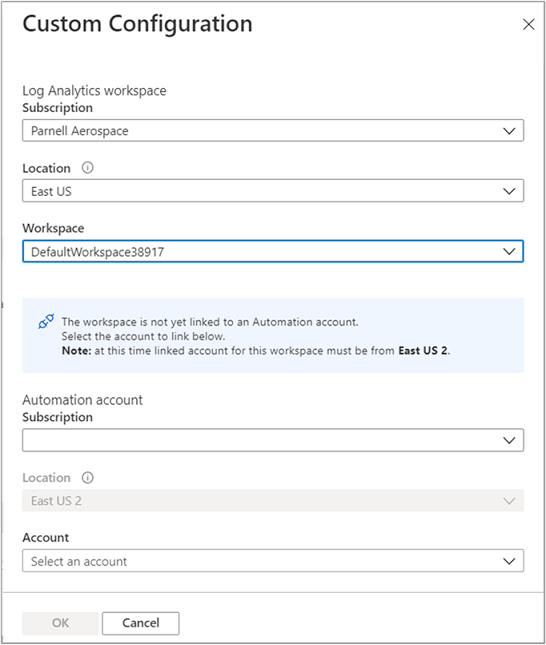Click chevron arrow on East US dropdown
546x645 pixels.
point(509,191)
